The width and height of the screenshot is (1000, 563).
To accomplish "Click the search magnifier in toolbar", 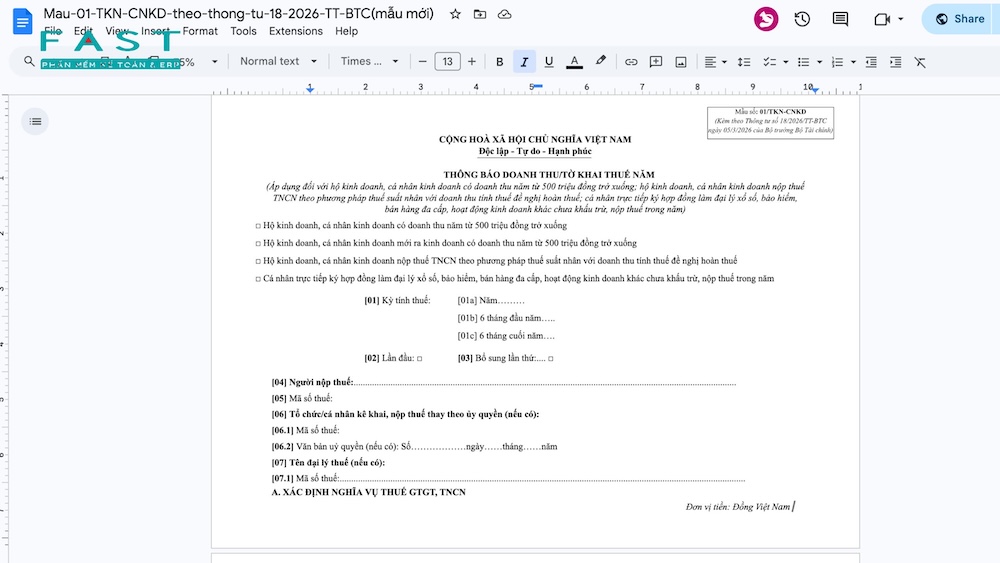I will pyautogui.click(x=29, y=61).
